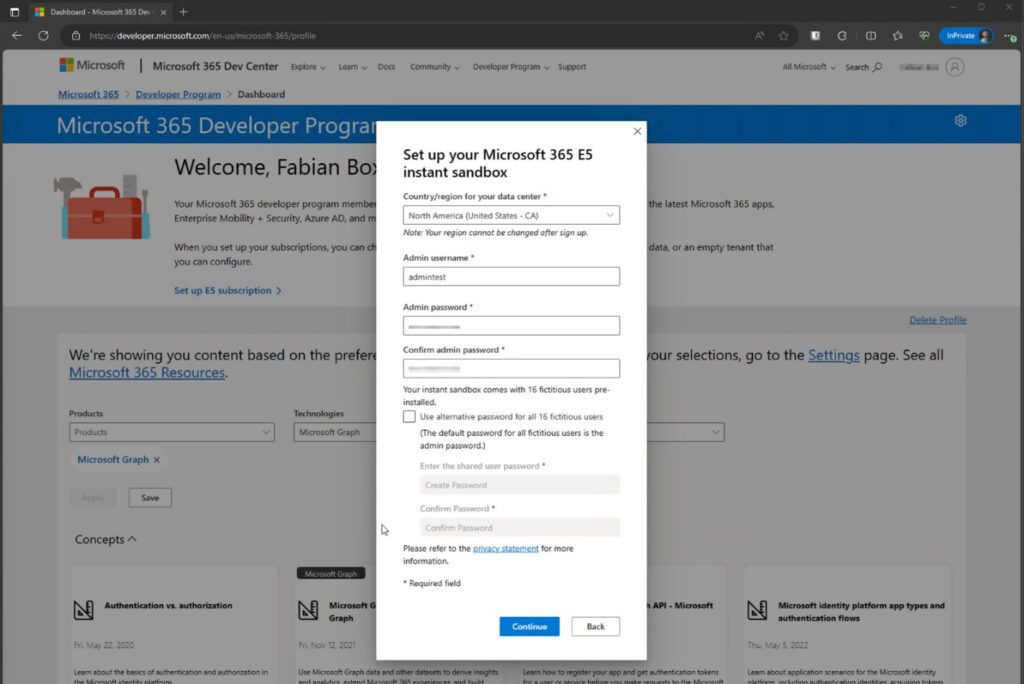Screen dimensions: 1024x684
Task: Open the Country/region data center dropdown
Action: pyautogui.click(x=511, y=214)
